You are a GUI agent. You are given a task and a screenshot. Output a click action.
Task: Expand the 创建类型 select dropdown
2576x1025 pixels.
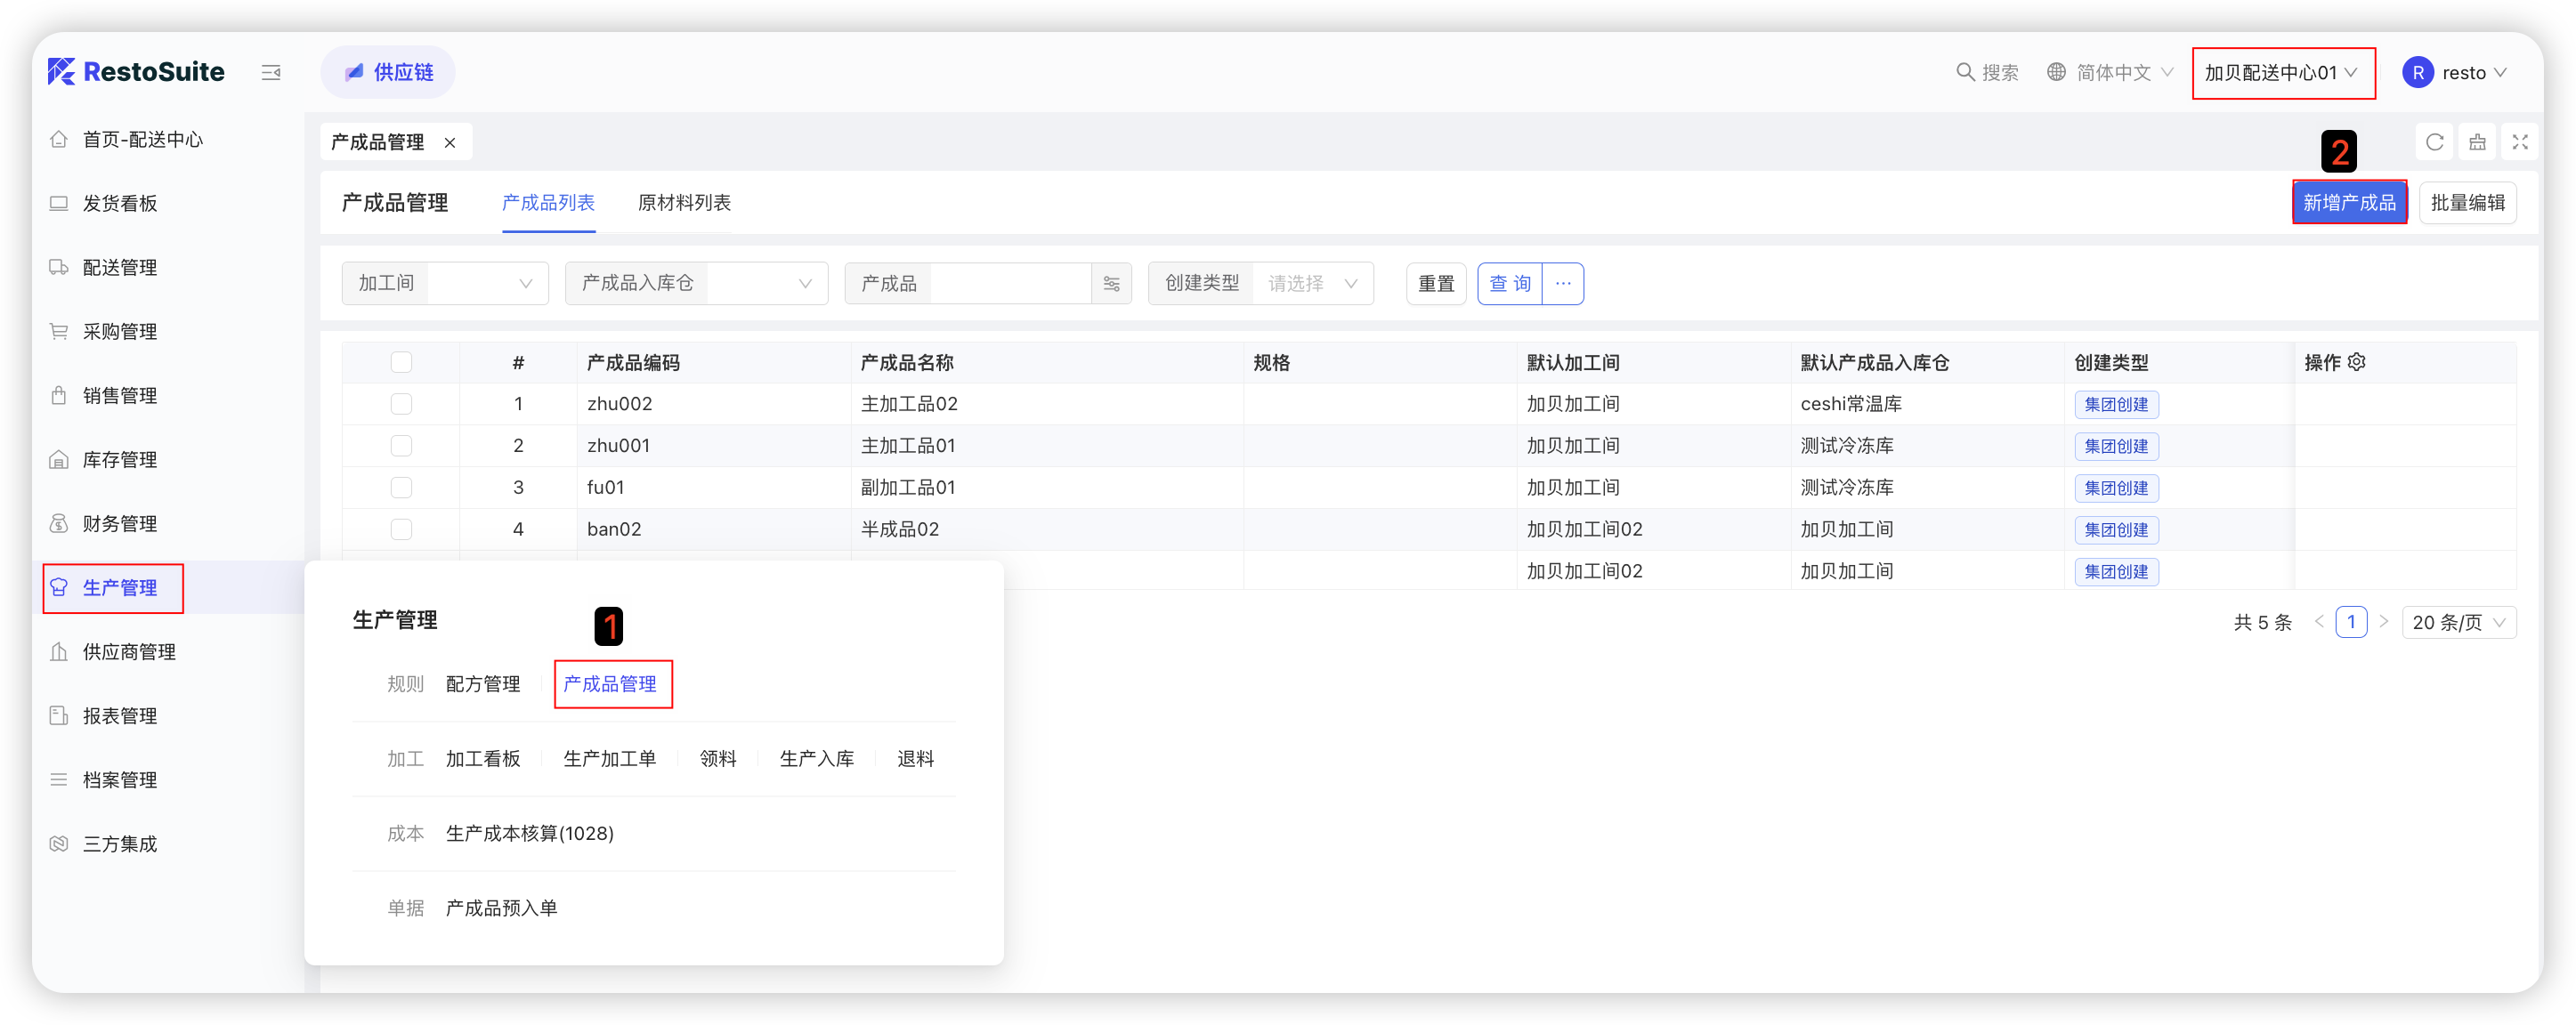coord(1312,284)
